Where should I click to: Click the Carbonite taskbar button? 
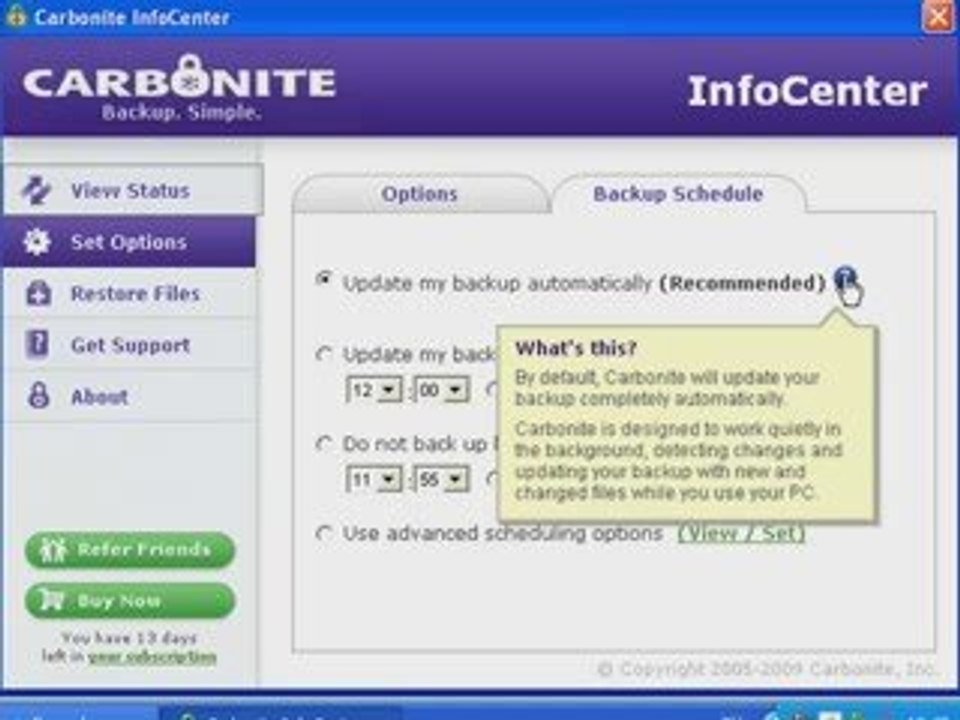coord(282,713)
